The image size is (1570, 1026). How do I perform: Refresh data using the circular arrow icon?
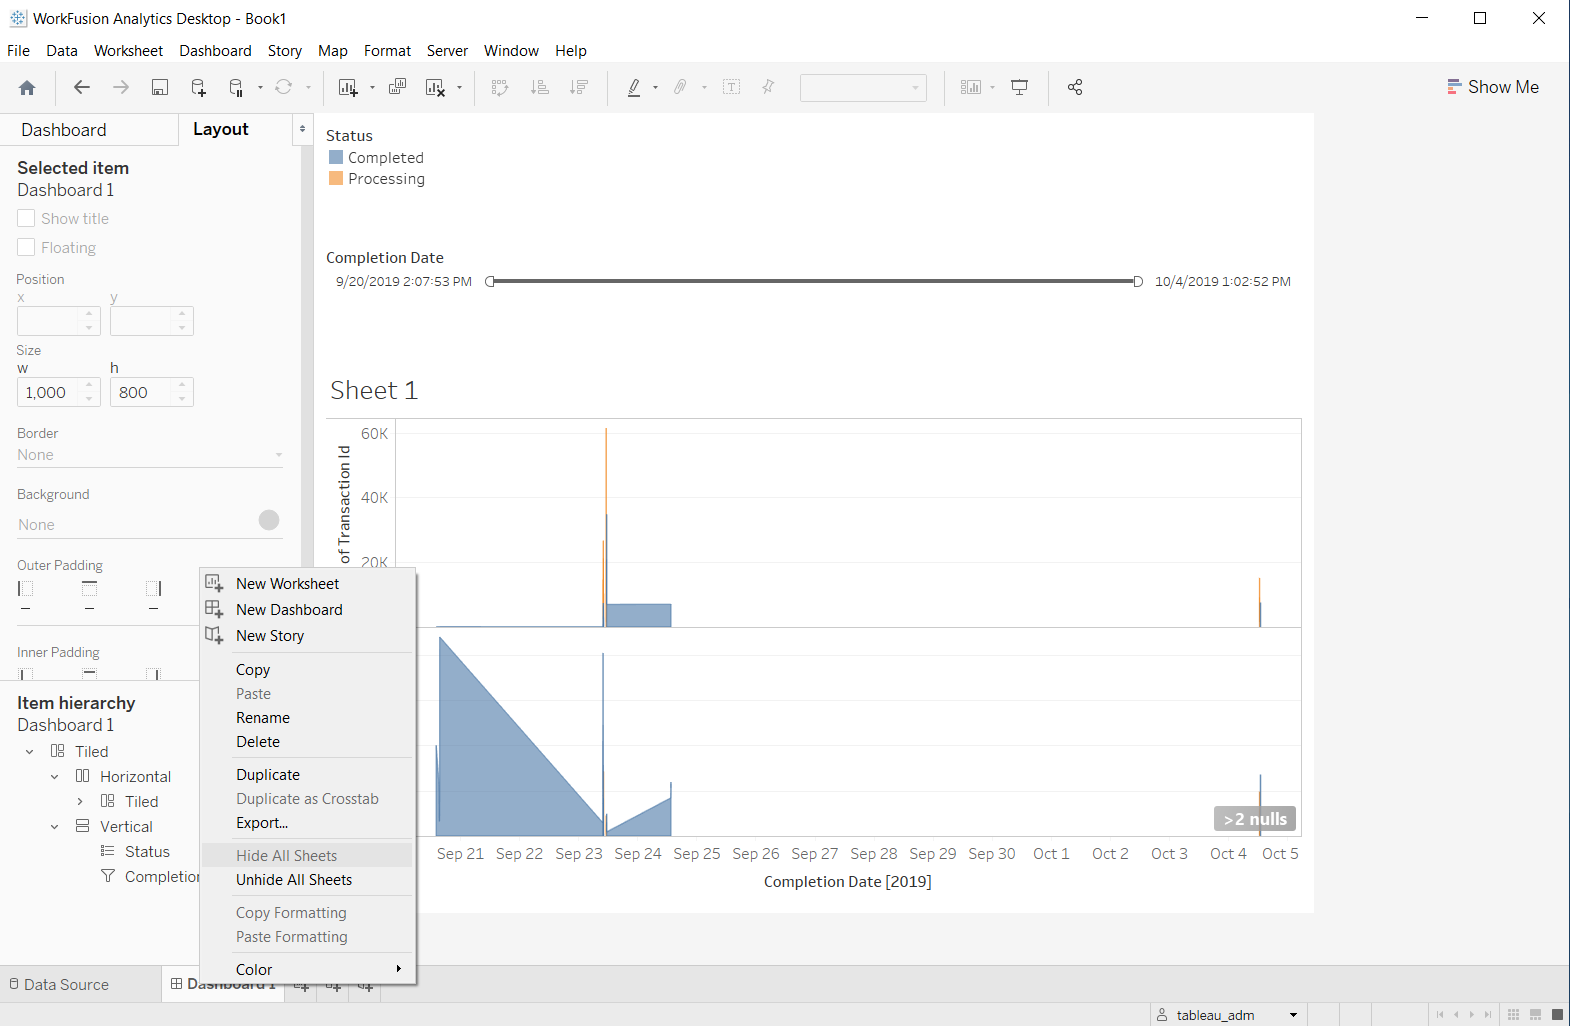(284, 87)
